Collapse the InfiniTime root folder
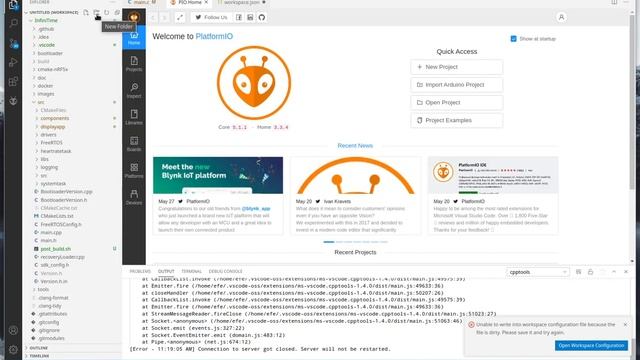The width and height of the screenshot is (640, 360). (46, 20)
